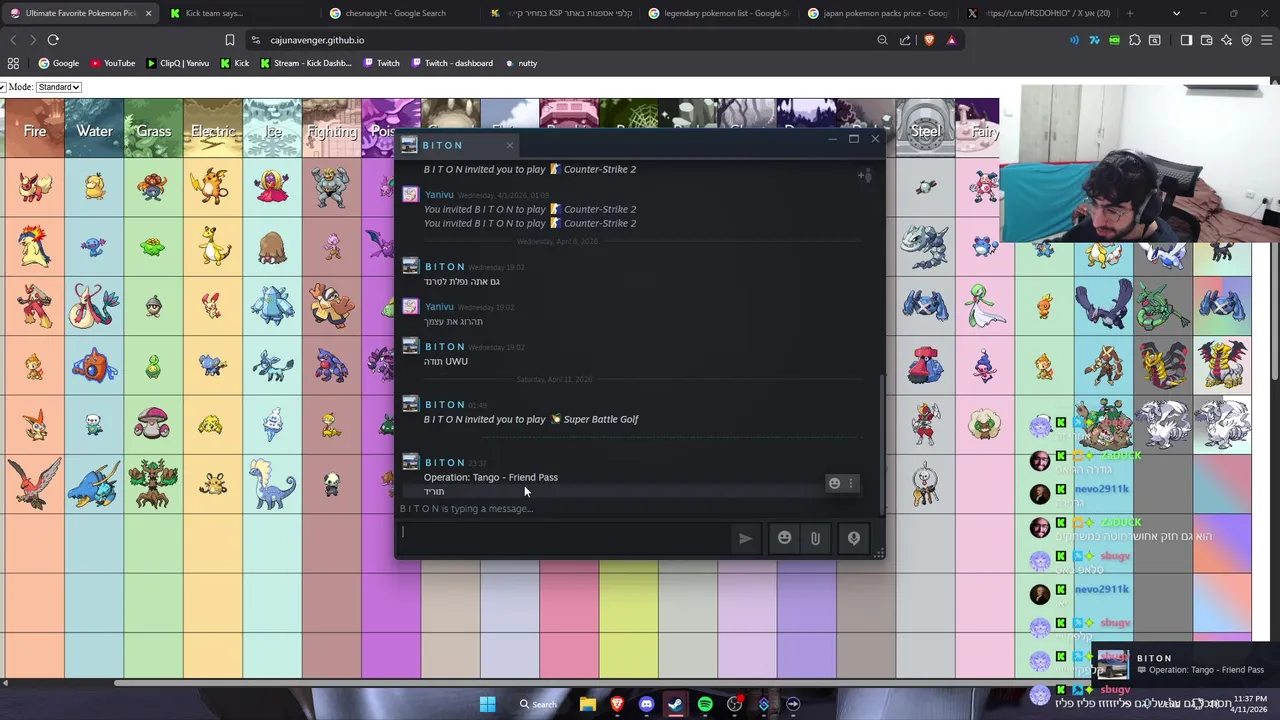Add a reaction to the last message

point(834,483)
